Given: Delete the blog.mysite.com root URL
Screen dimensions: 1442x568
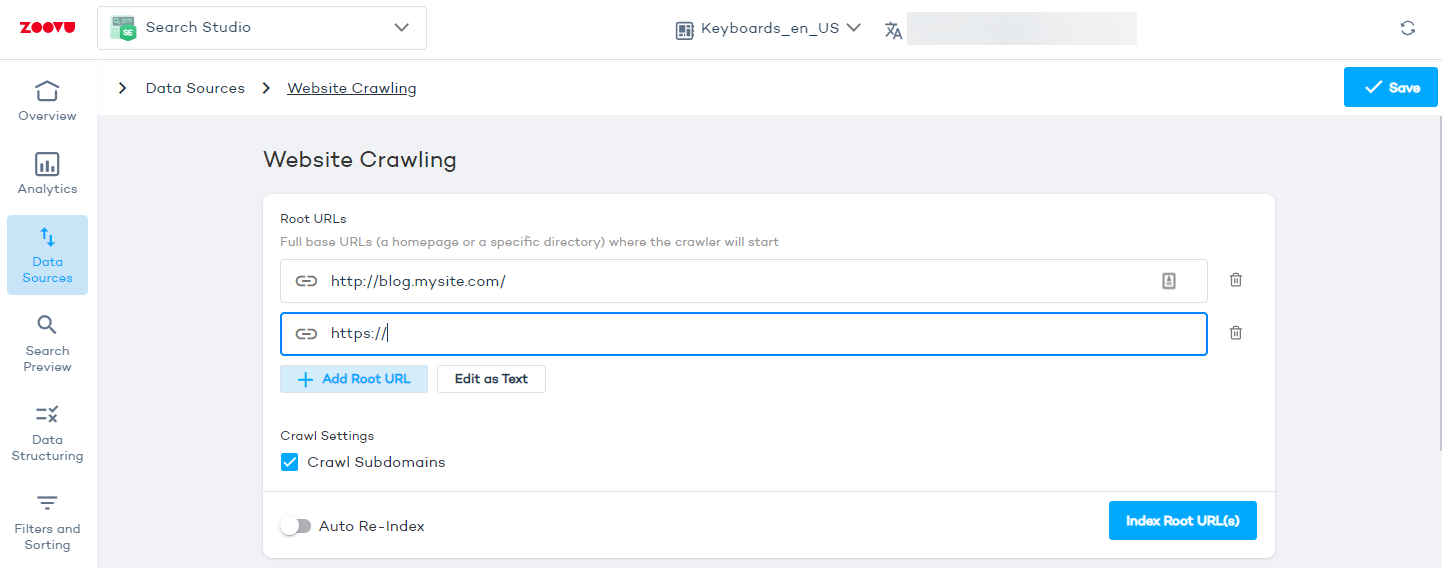Looking at the screenshot, I should tap(1235, 280).
